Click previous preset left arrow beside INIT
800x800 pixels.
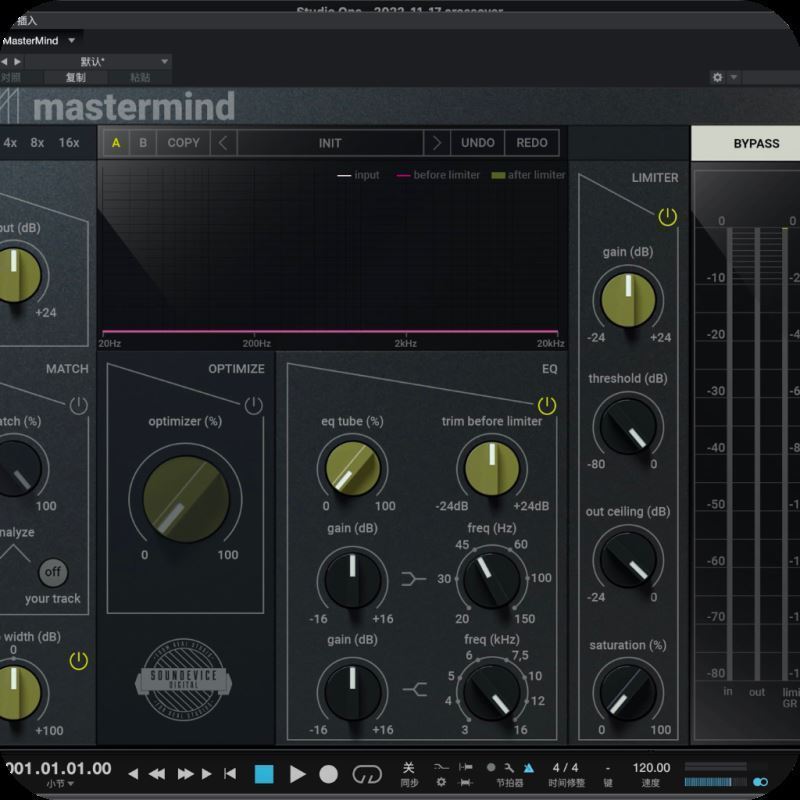point(223,143)
